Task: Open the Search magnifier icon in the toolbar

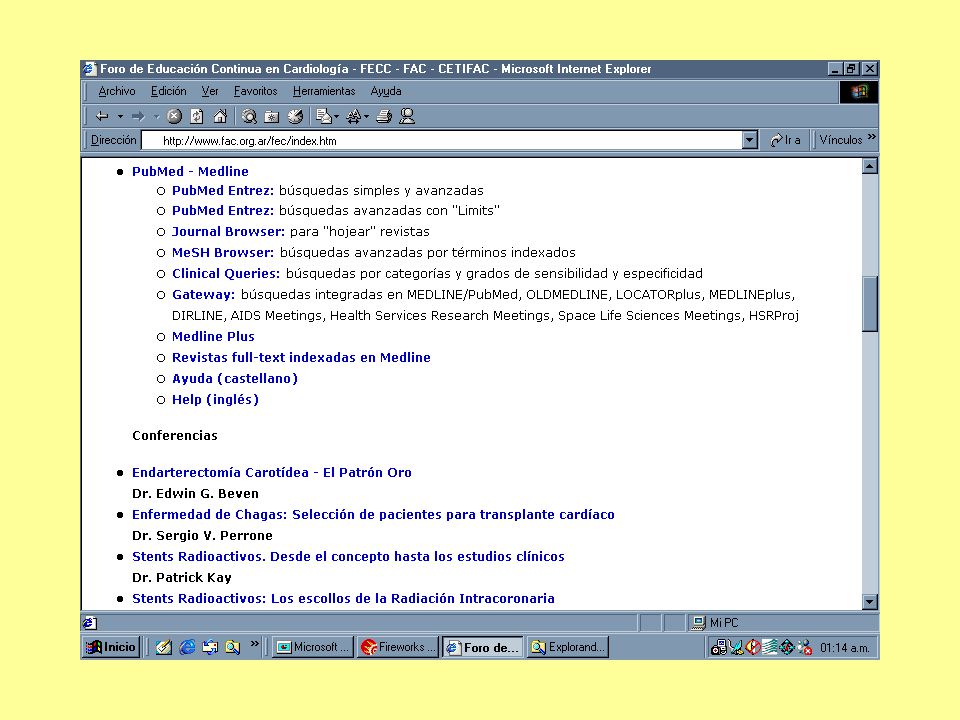Action: click(249, 116)
